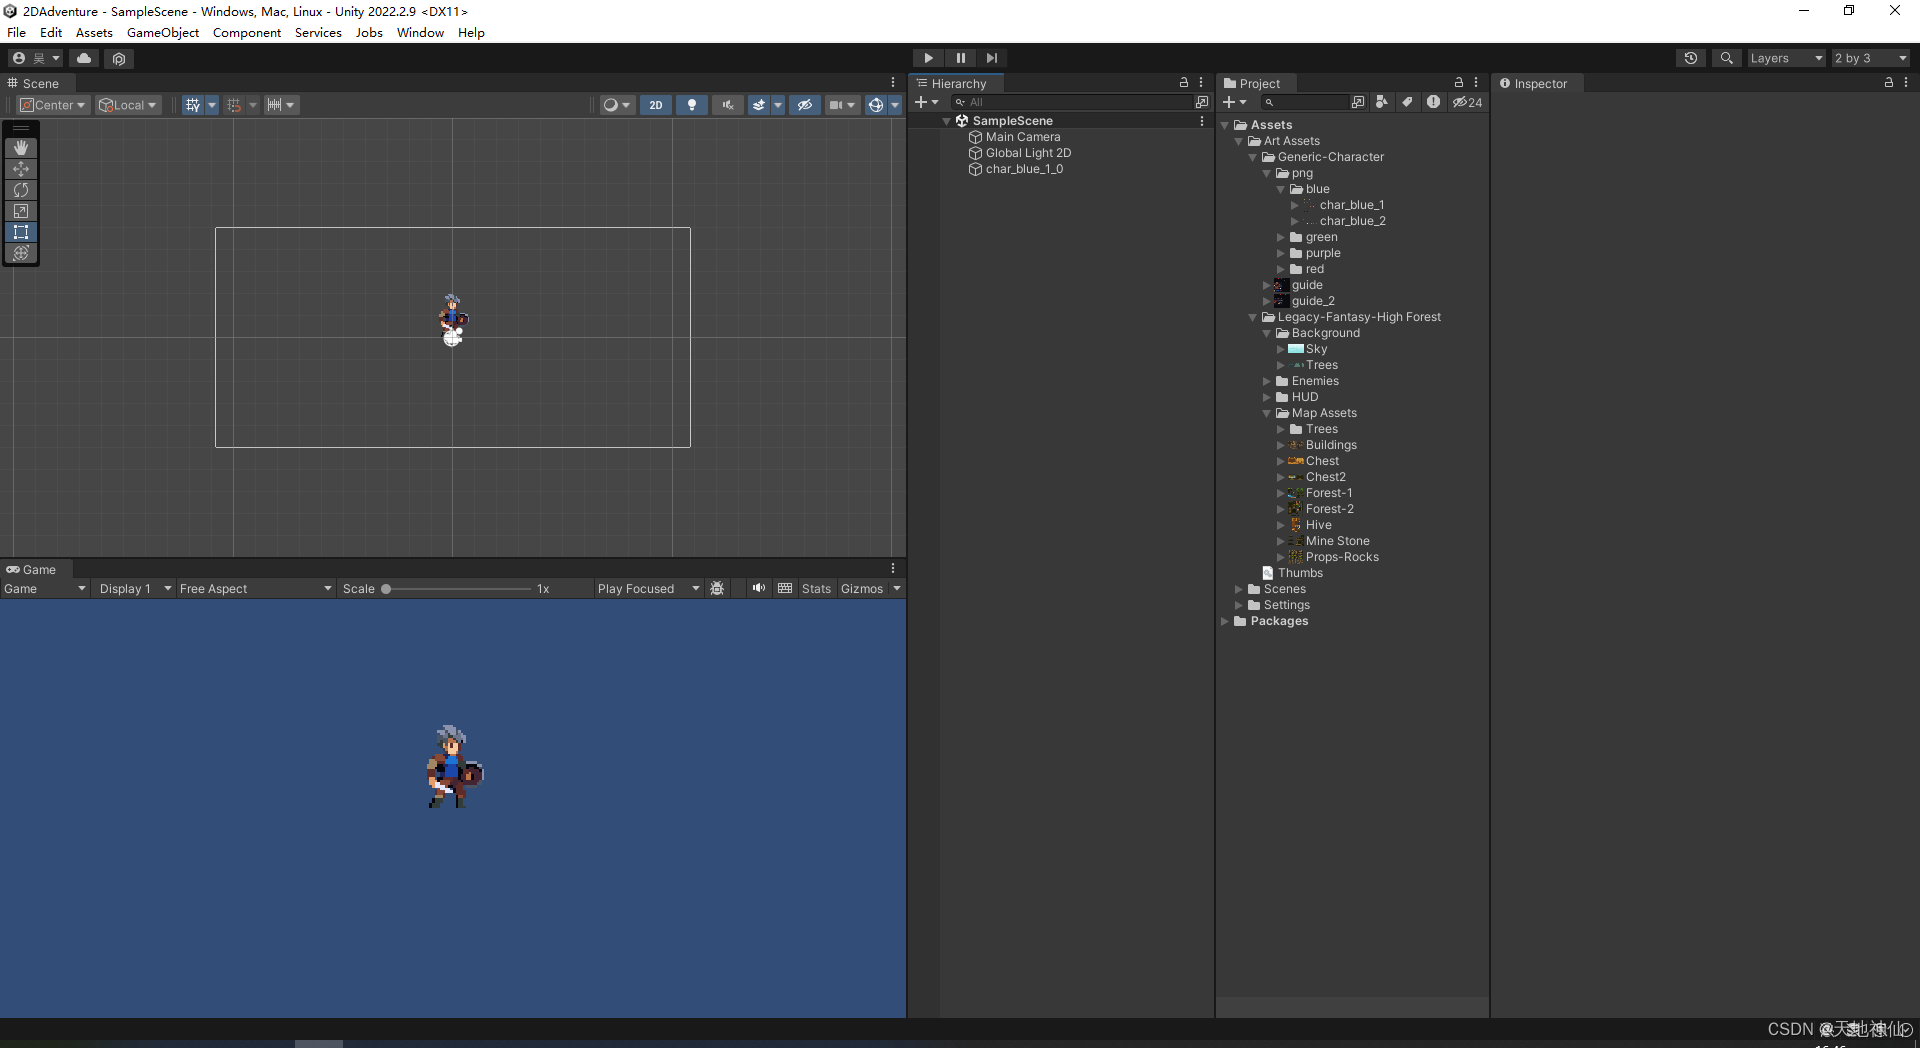Select the Transform tool

coord(21,253)
